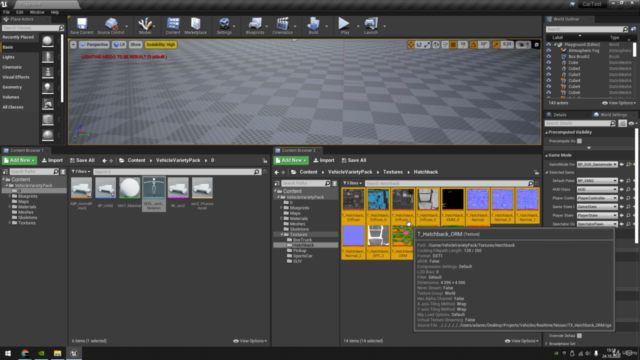Open the Content toolbar icon
The height and width of the screenshot is (360, 640).
[x=173, y=25]
